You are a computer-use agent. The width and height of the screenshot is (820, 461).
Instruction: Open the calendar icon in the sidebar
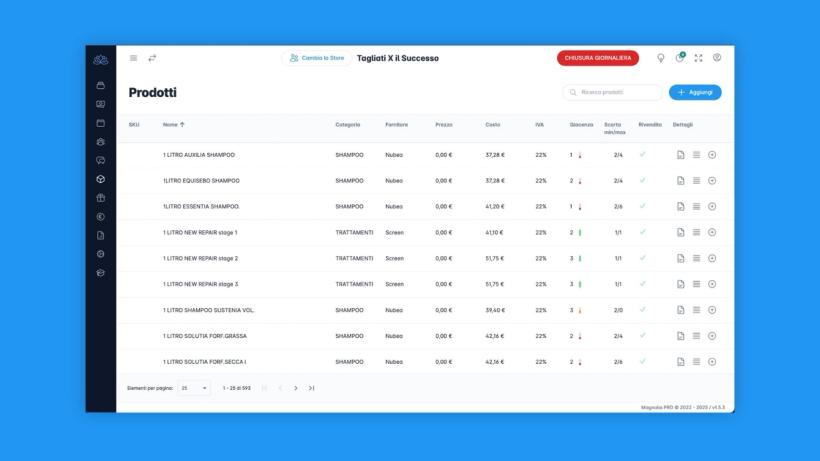pyautogui.click(x=100, y=123)
